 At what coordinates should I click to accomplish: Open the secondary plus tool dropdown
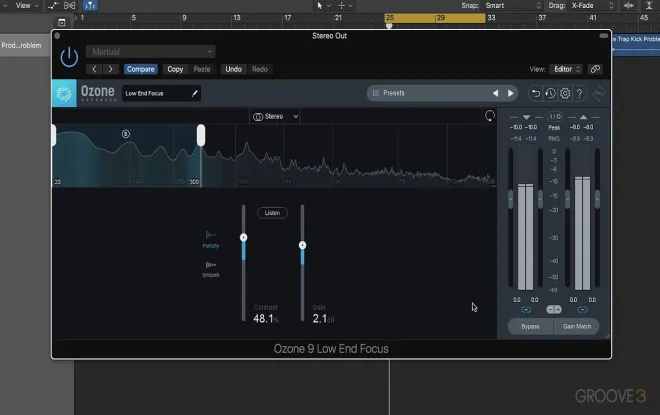coord(345,5)
